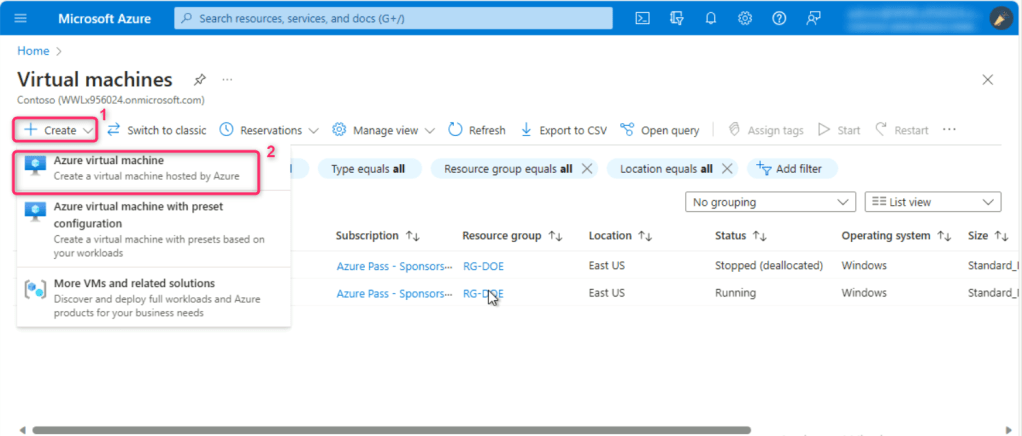Open the Azure portal hamburger menu
The width and height of the screenshot is (1022, 436).
click(x=22, y=19)
